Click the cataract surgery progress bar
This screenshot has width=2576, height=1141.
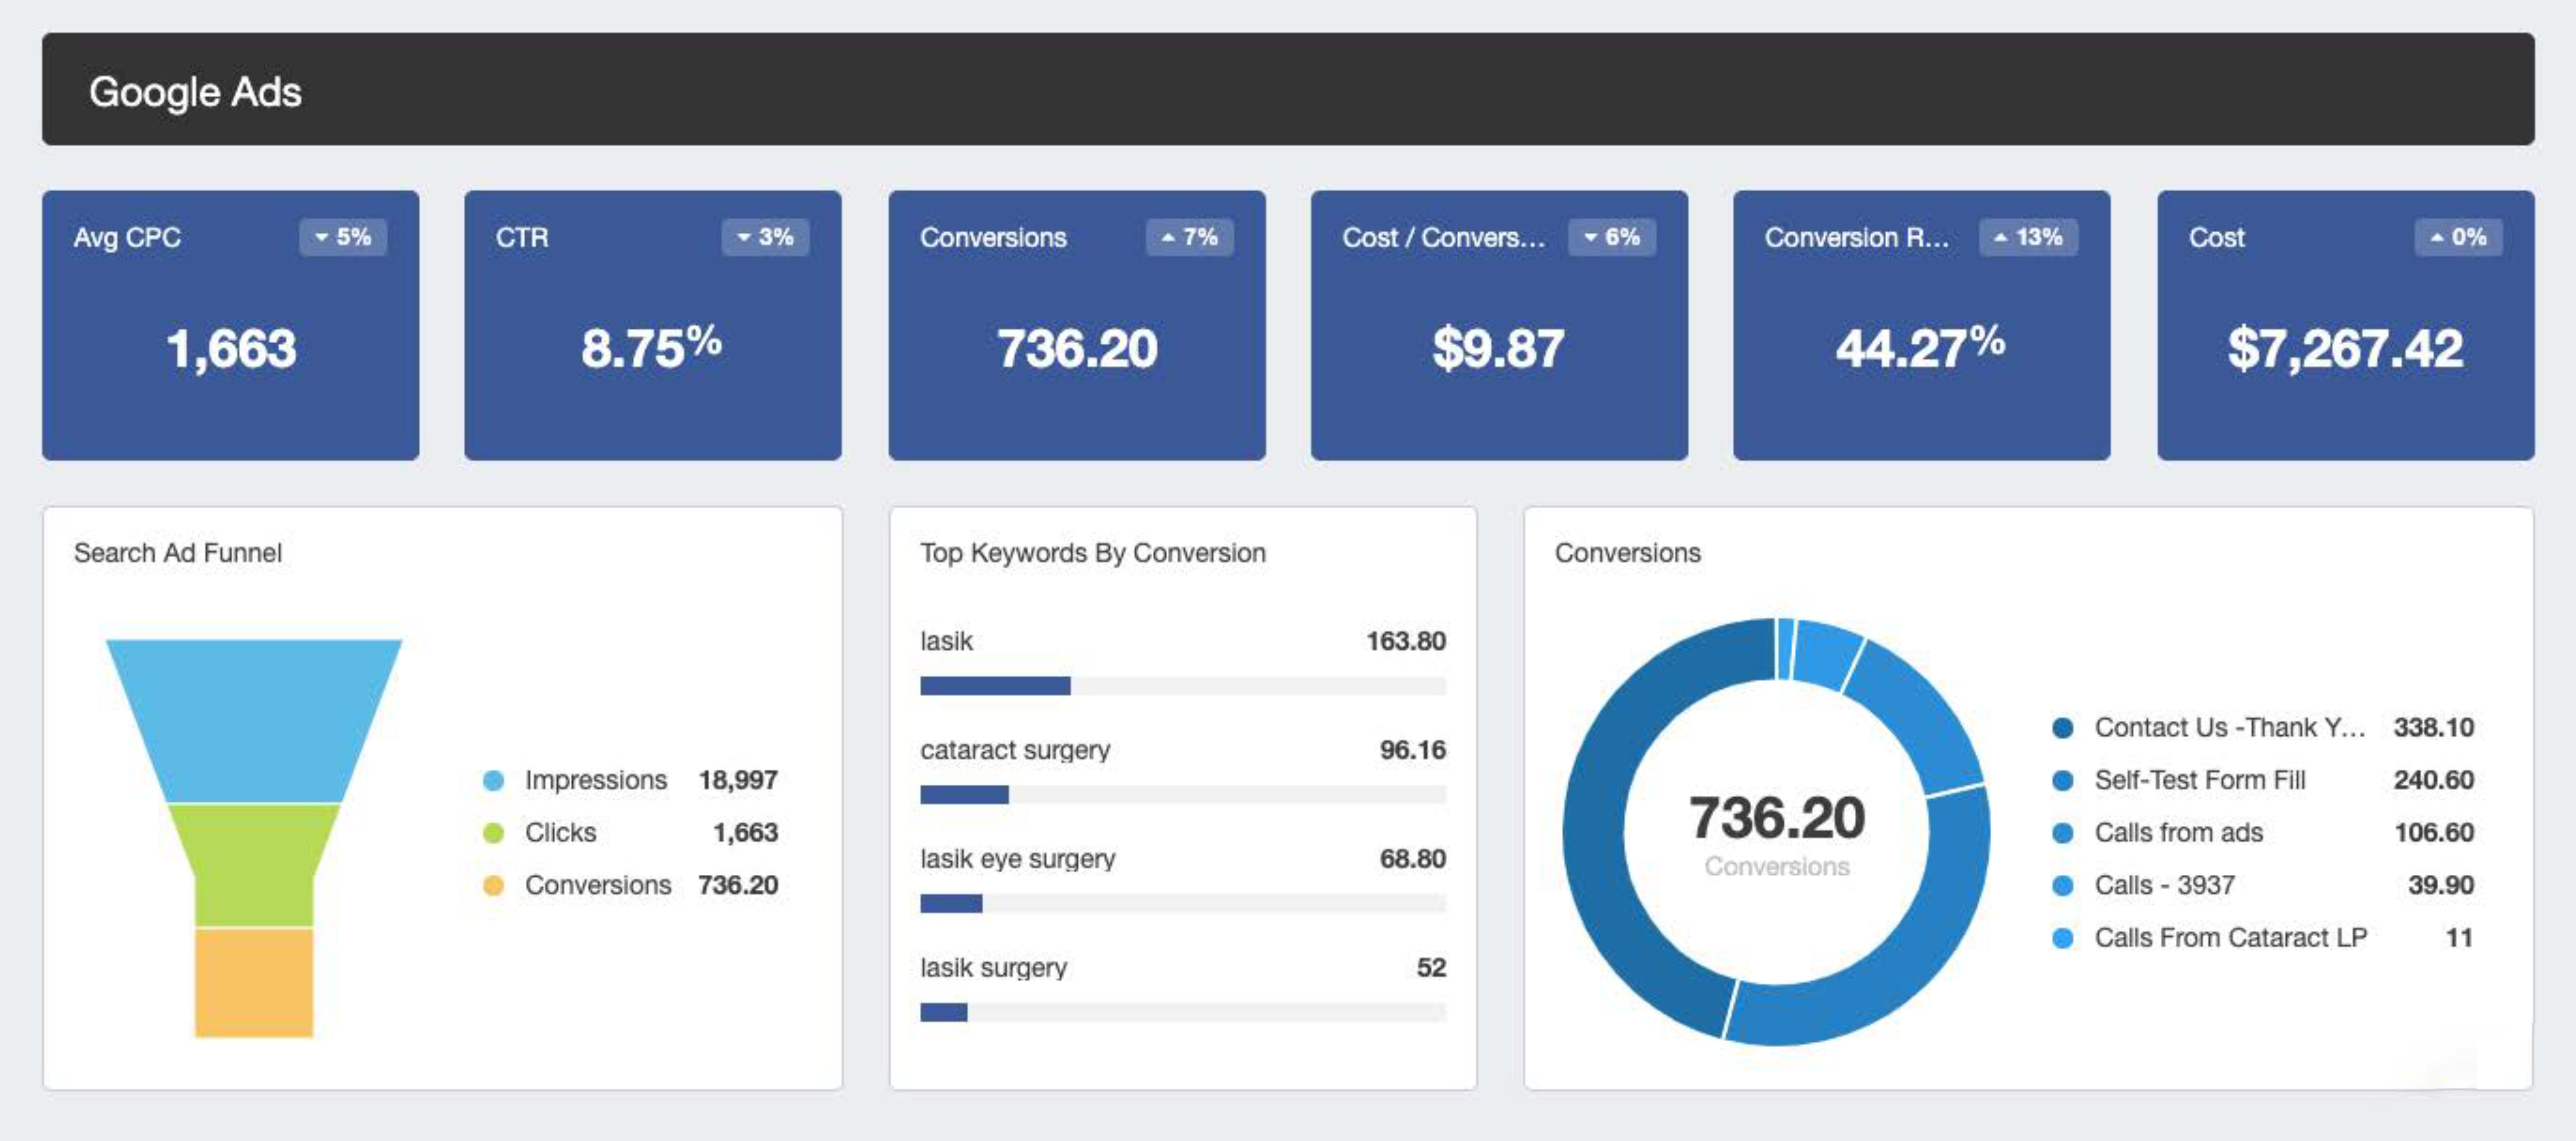(1183, 795)
